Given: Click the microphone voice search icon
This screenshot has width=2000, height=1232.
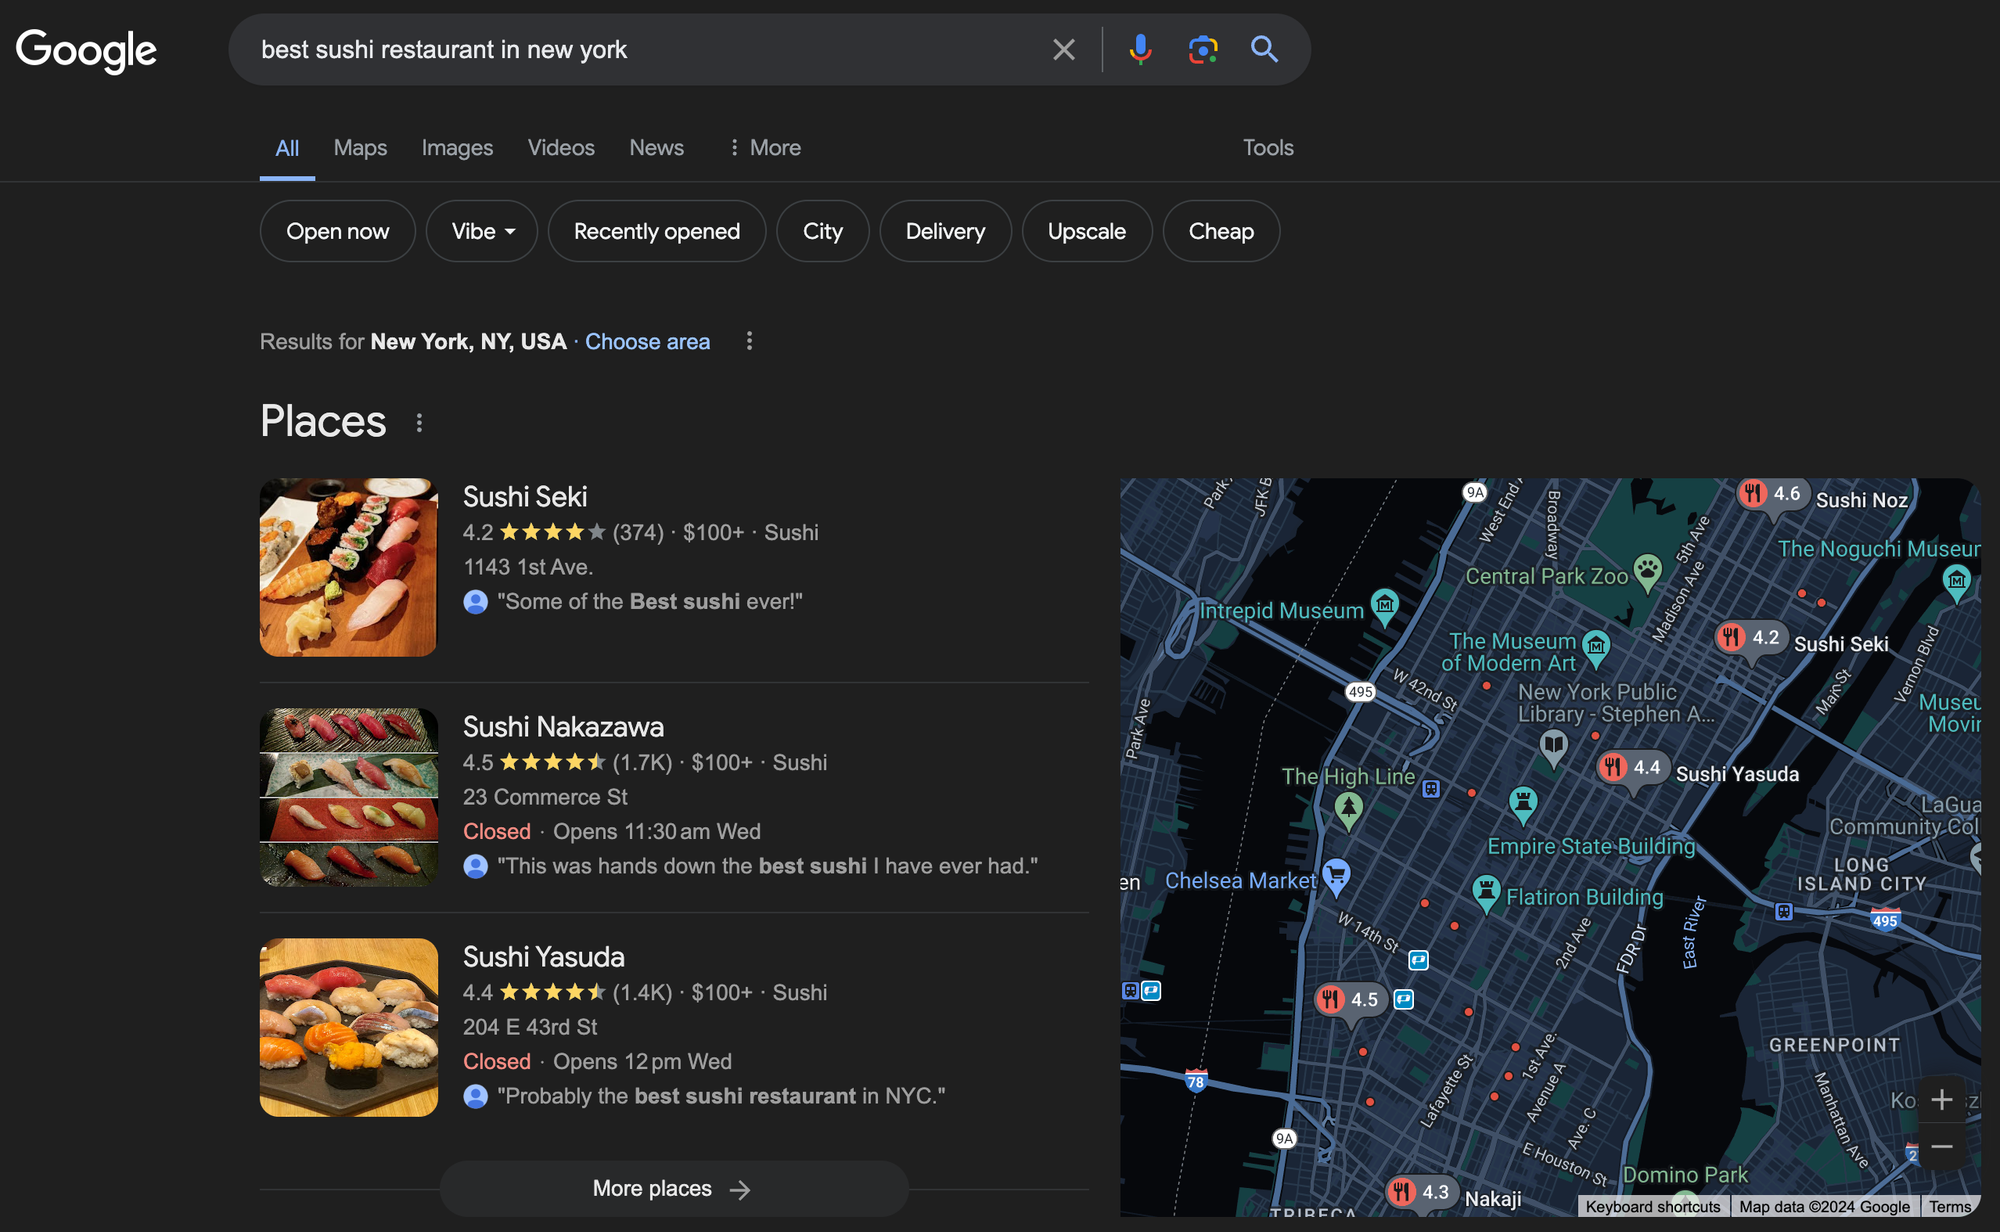Looking at the screenshot, I should [1140, 49].
